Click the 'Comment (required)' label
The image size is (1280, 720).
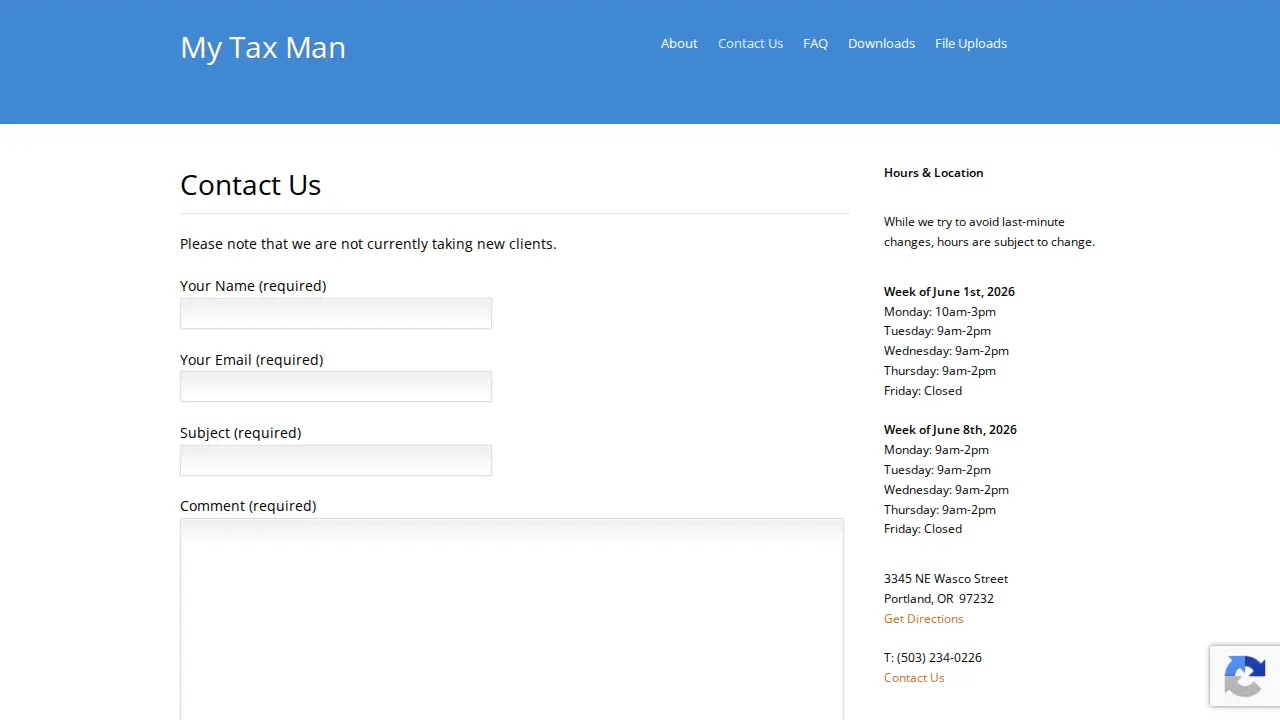(248, 505)
